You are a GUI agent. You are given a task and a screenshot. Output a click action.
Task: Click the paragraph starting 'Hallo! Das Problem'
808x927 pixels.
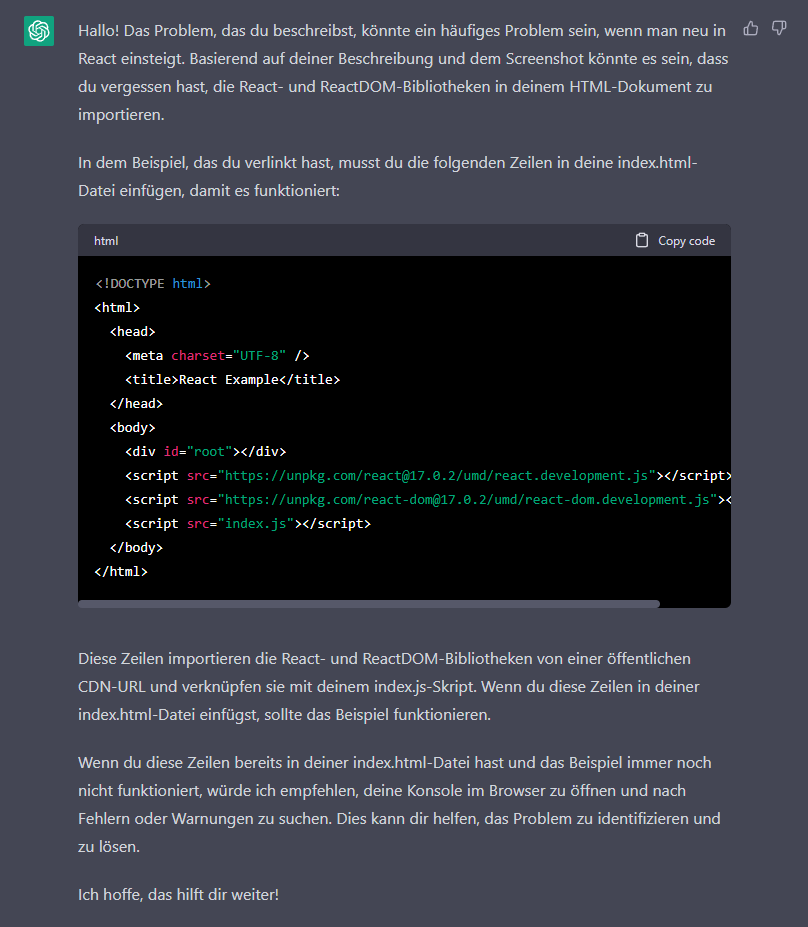[404, 72]
